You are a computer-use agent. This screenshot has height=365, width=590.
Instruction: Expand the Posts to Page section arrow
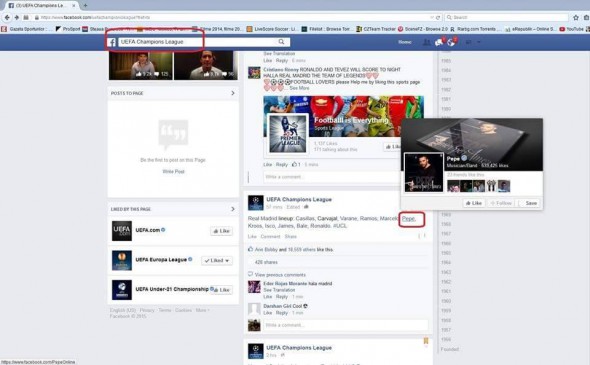pos(233,93)
